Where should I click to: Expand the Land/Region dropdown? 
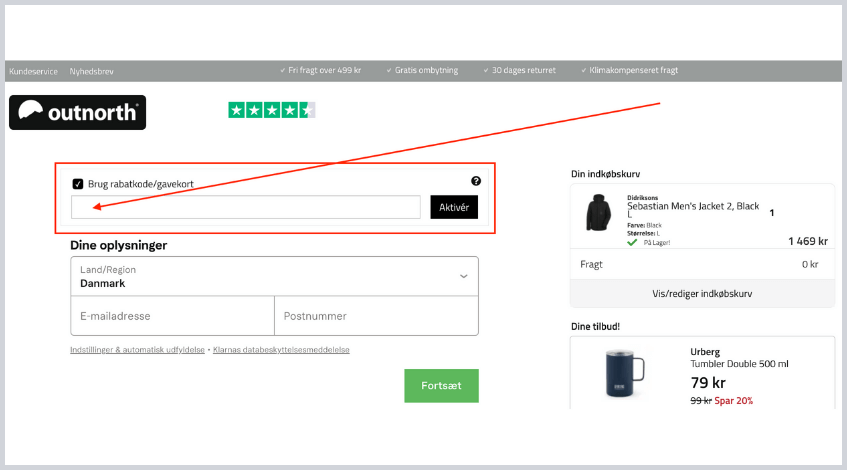tap(273, 276)
